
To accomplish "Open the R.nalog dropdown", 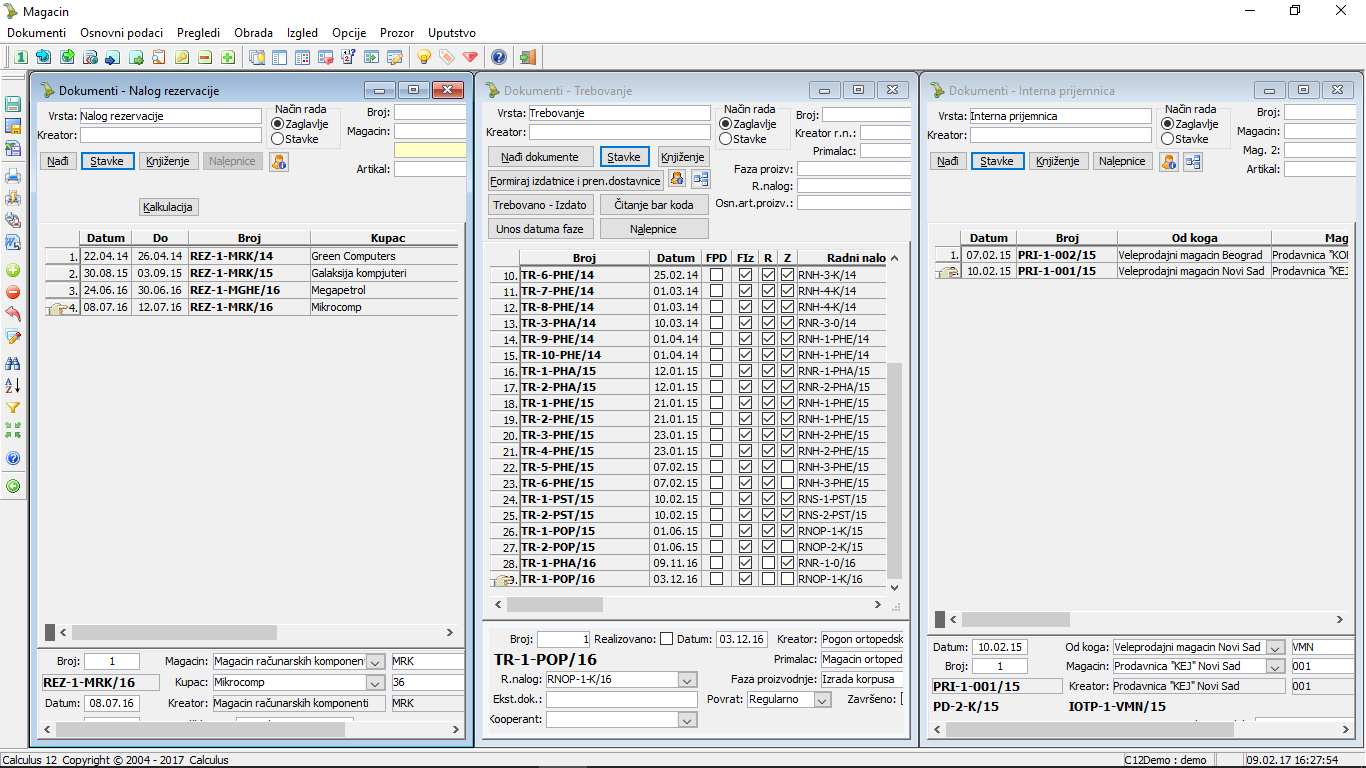I will coord(687,680).
